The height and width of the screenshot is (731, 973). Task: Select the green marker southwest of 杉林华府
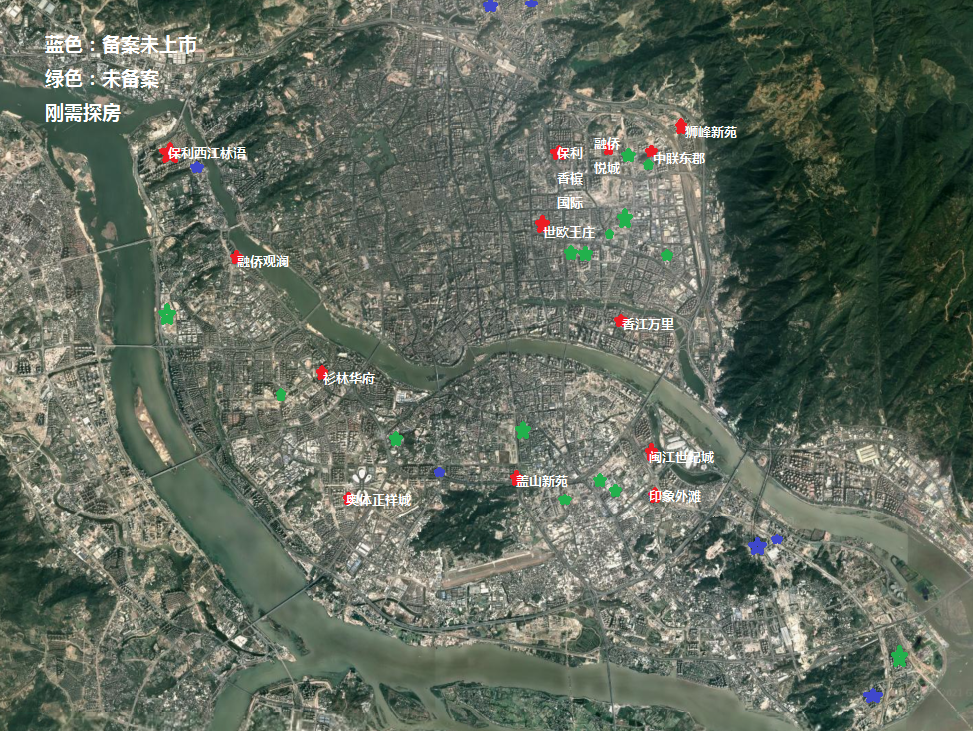click(280, 394)
